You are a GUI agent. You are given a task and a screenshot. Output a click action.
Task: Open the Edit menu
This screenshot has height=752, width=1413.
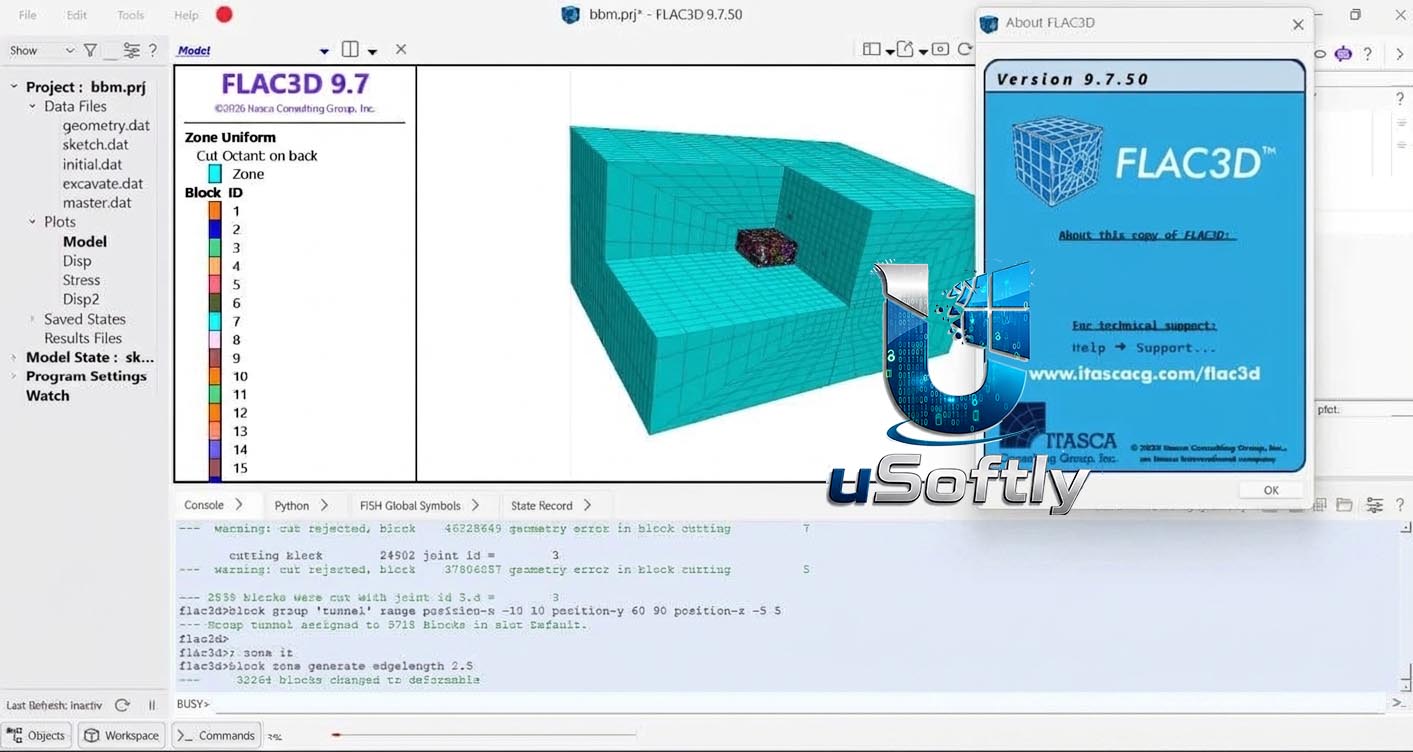77,15
